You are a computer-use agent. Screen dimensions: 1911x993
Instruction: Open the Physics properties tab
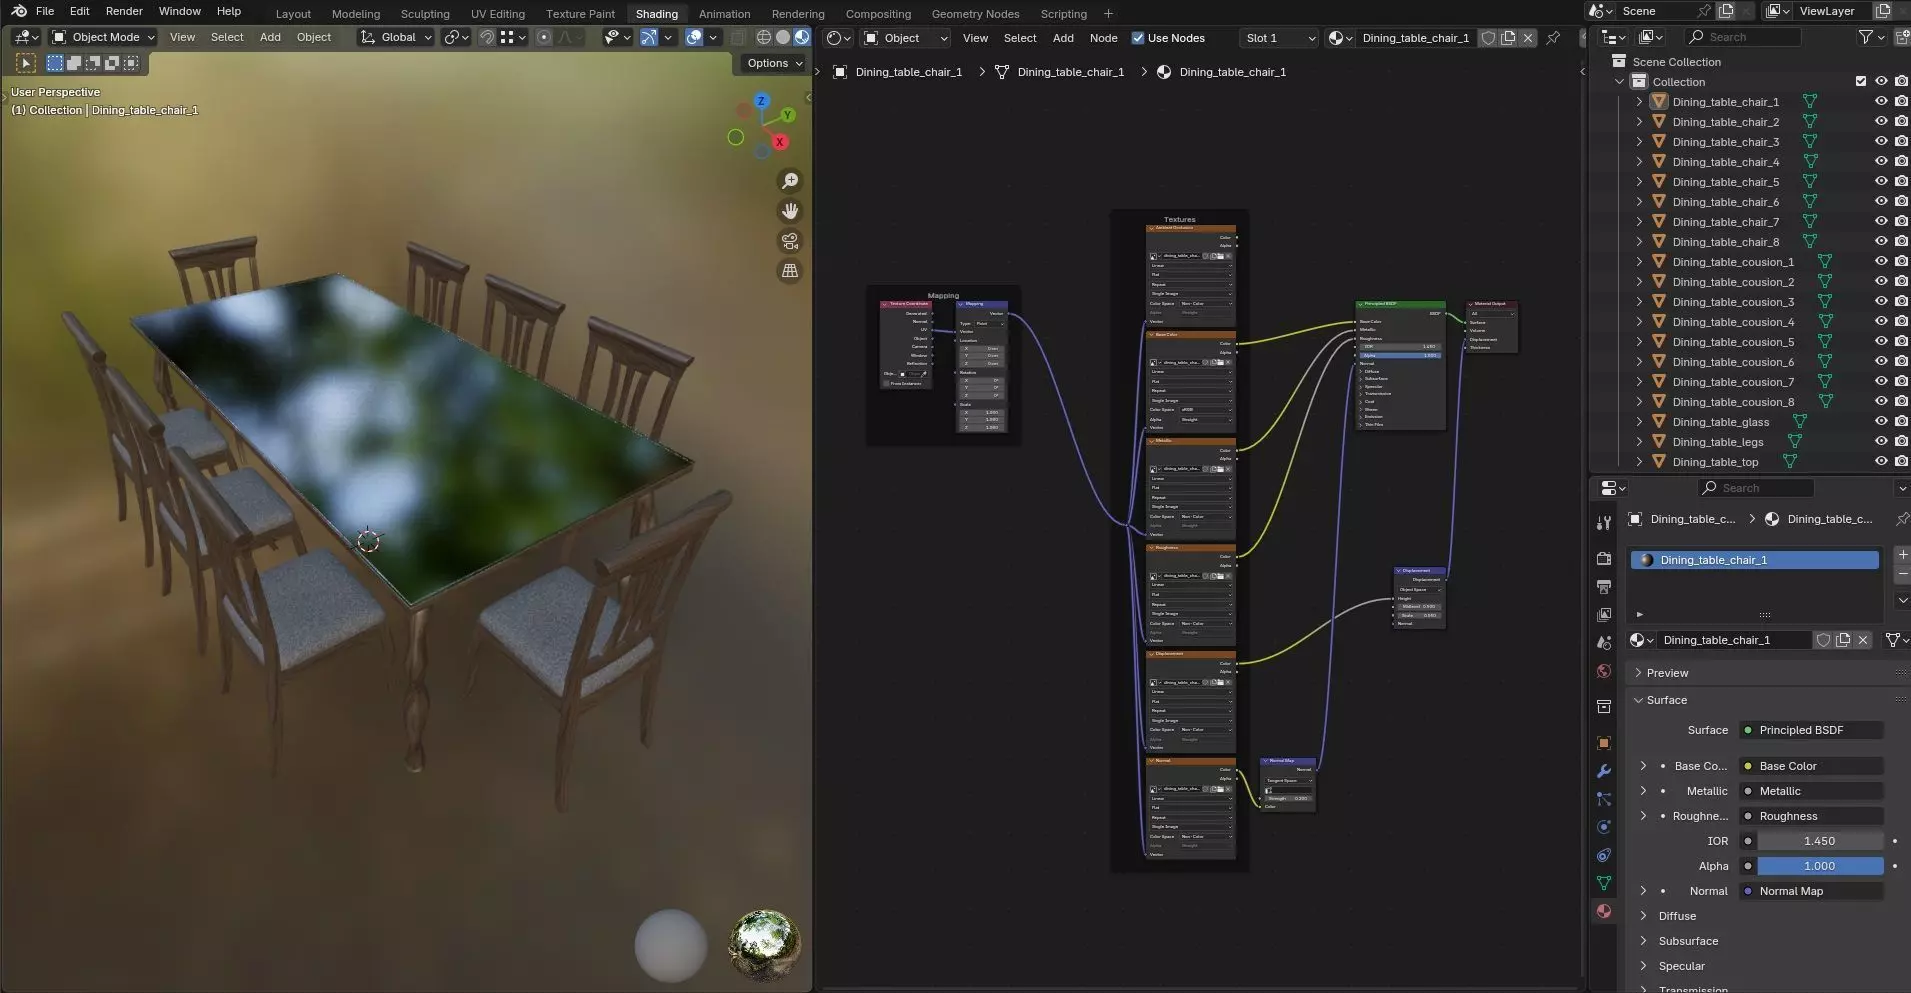(1604, 827)
